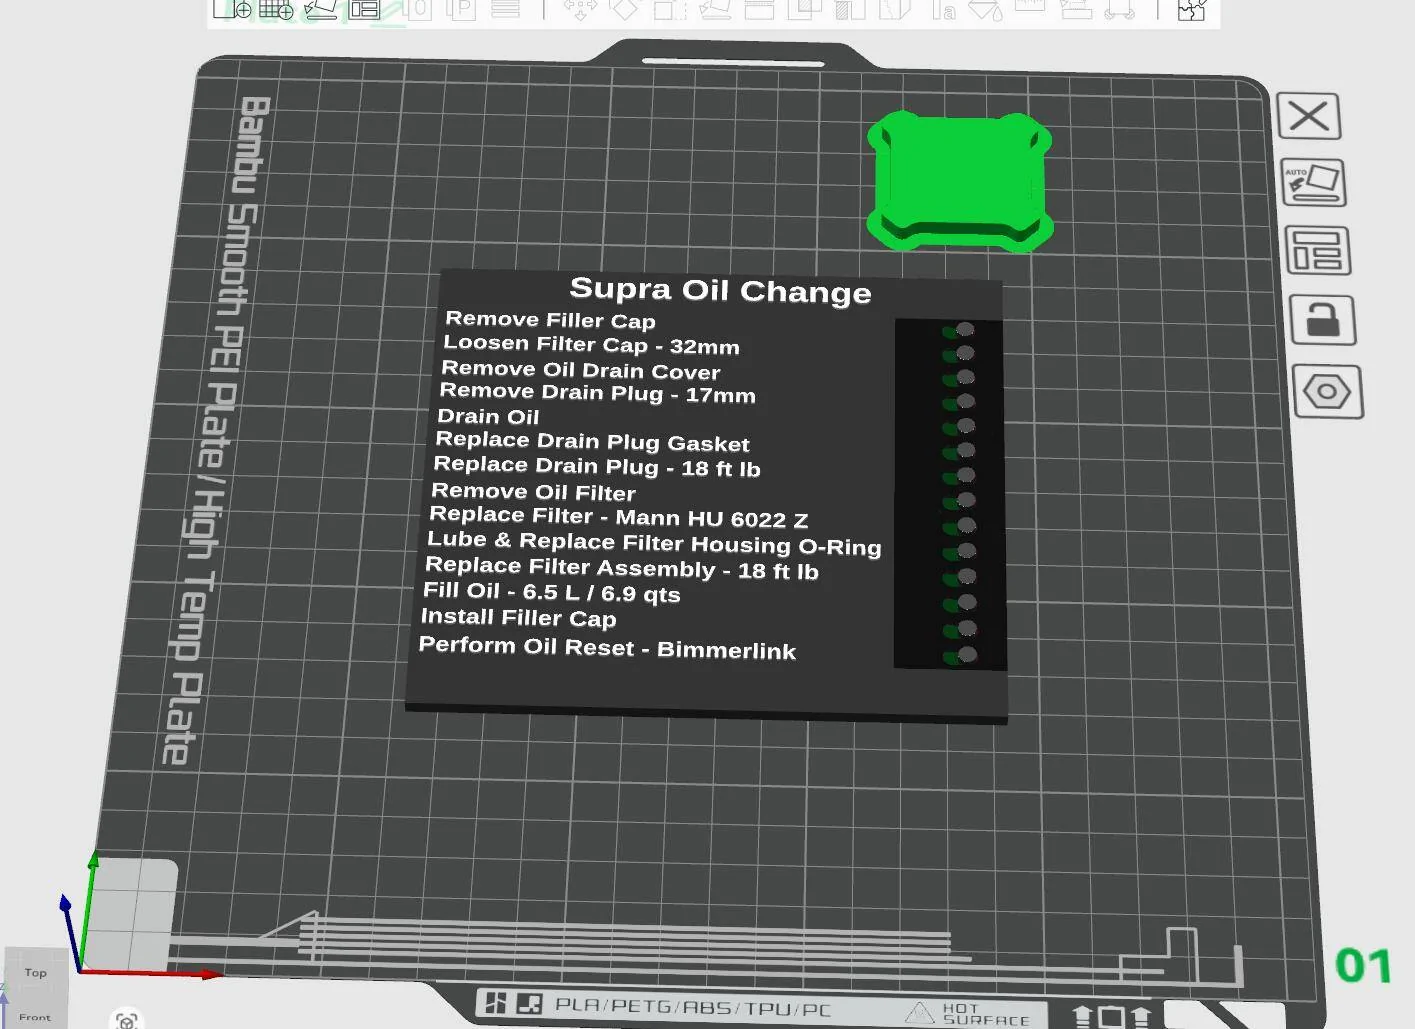Select the Rotate tool icon
This screenshot has width=1415, height=1029.
[624, 9]
